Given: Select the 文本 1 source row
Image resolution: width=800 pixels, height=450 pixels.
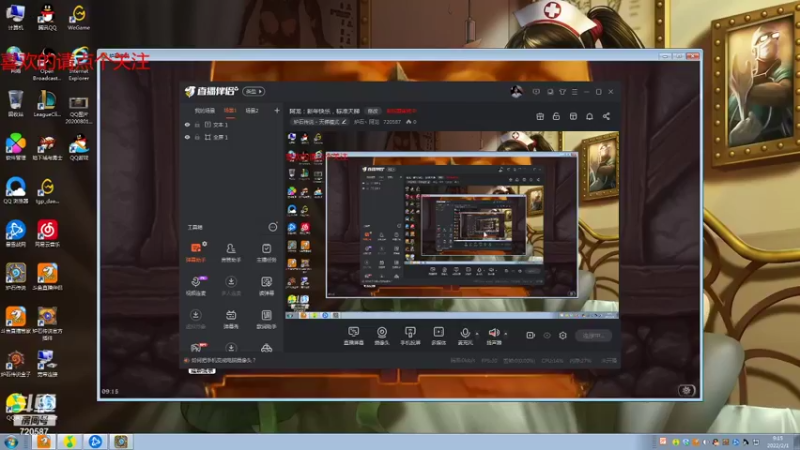Looking at the screenshot, I should coord(231,124).
